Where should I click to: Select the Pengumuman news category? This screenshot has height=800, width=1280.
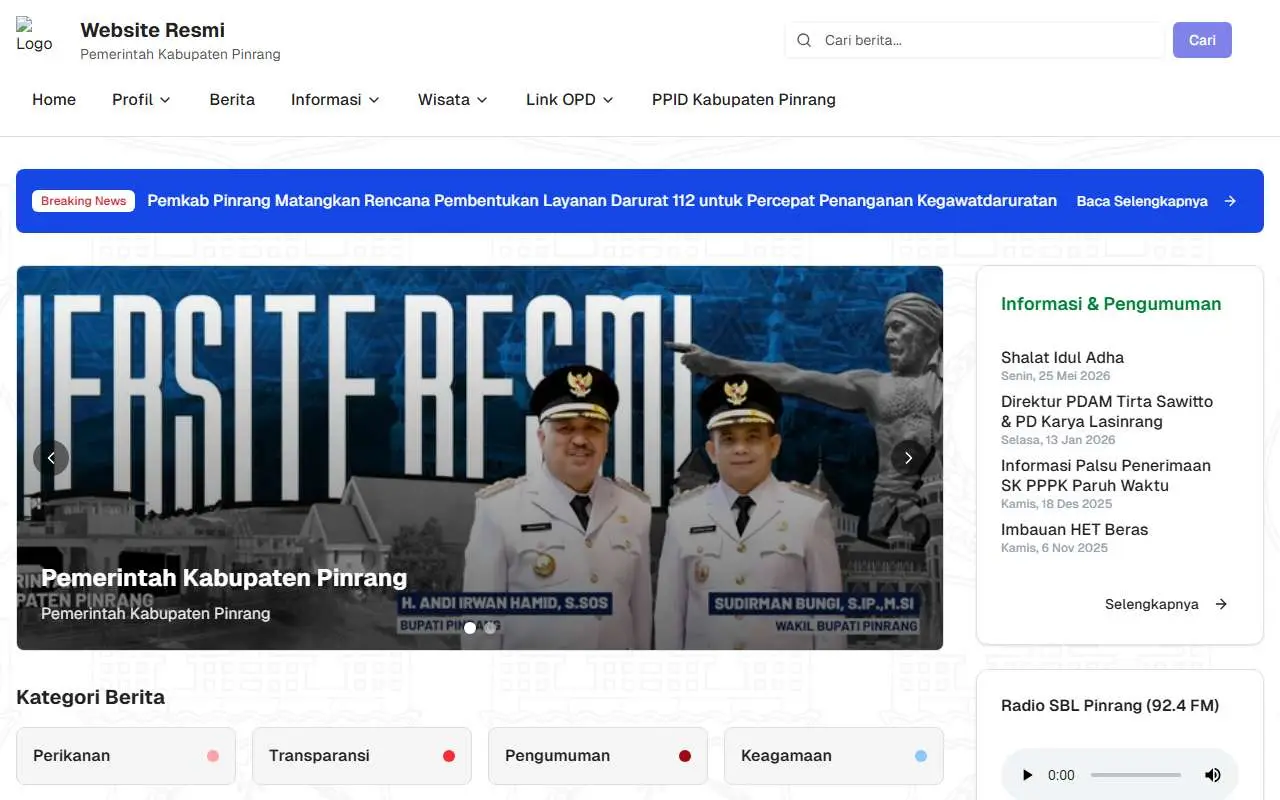click(598, 756)
